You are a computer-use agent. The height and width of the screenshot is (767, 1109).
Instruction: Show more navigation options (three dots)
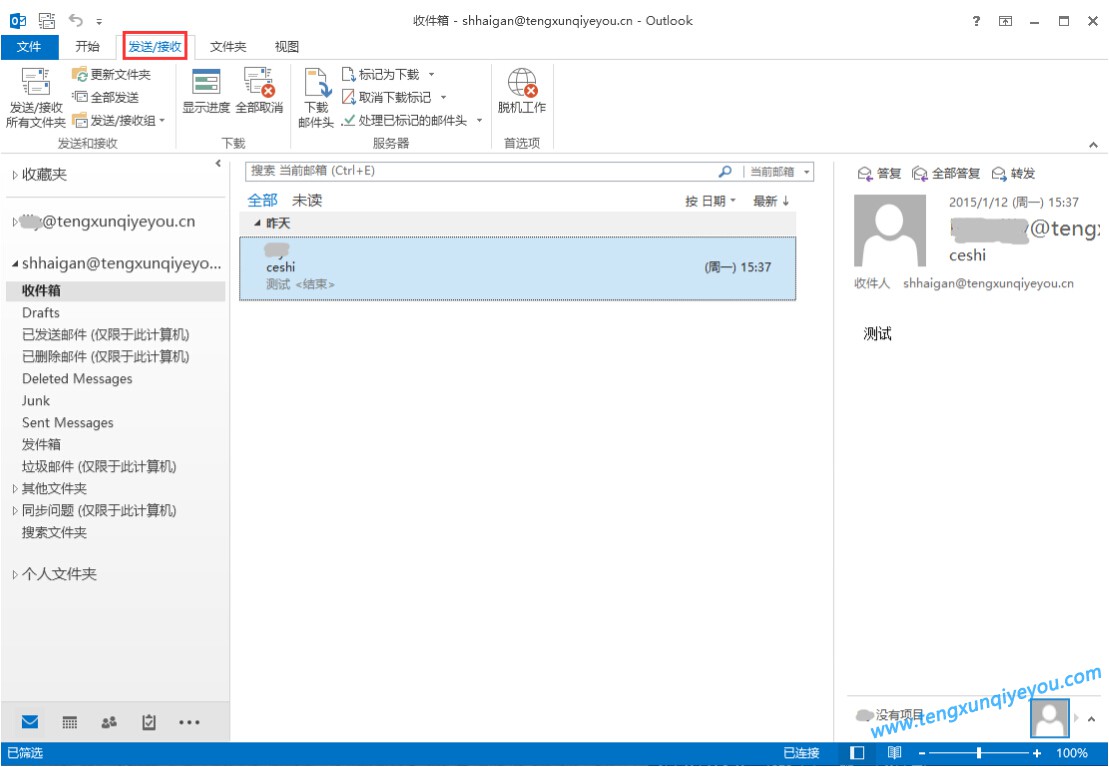click(x=189, y=722)
